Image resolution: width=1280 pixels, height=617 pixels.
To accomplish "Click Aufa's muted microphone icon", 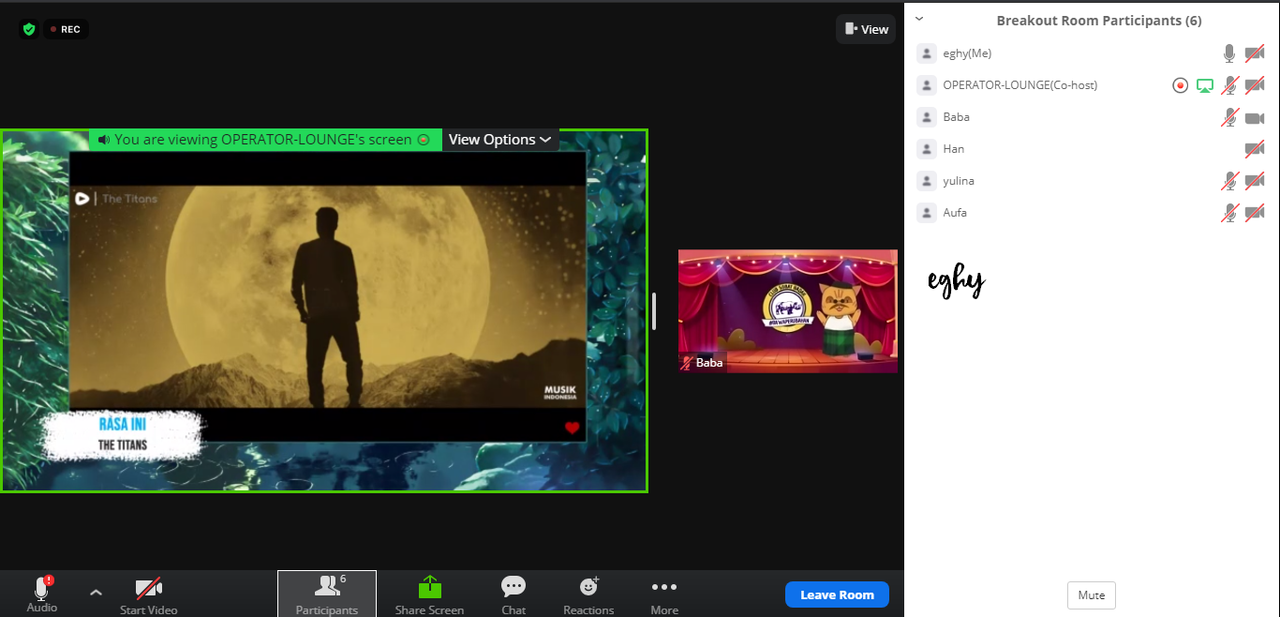I will click(1229, 213).
